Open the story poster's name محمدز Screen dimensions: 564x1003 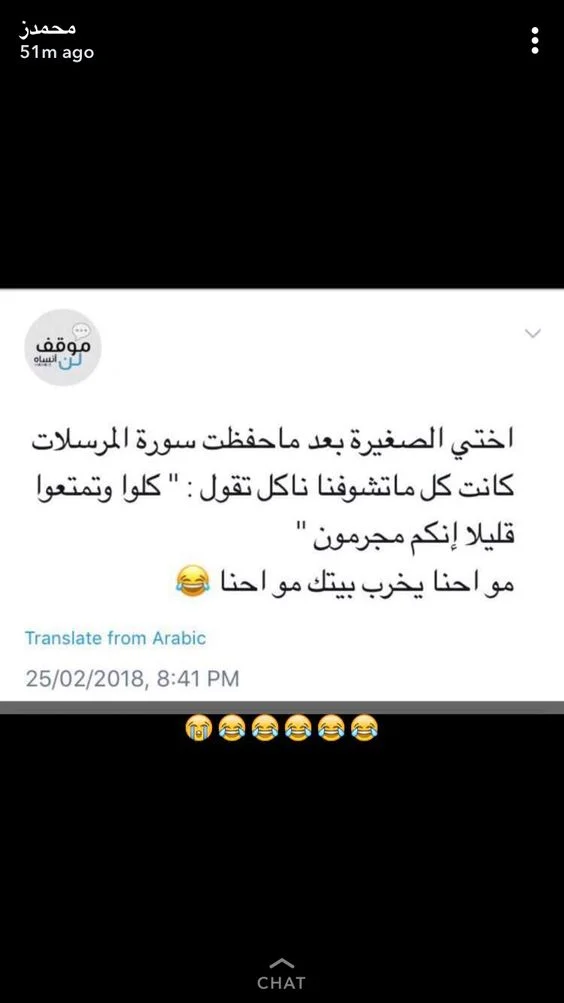click(48, 29)
